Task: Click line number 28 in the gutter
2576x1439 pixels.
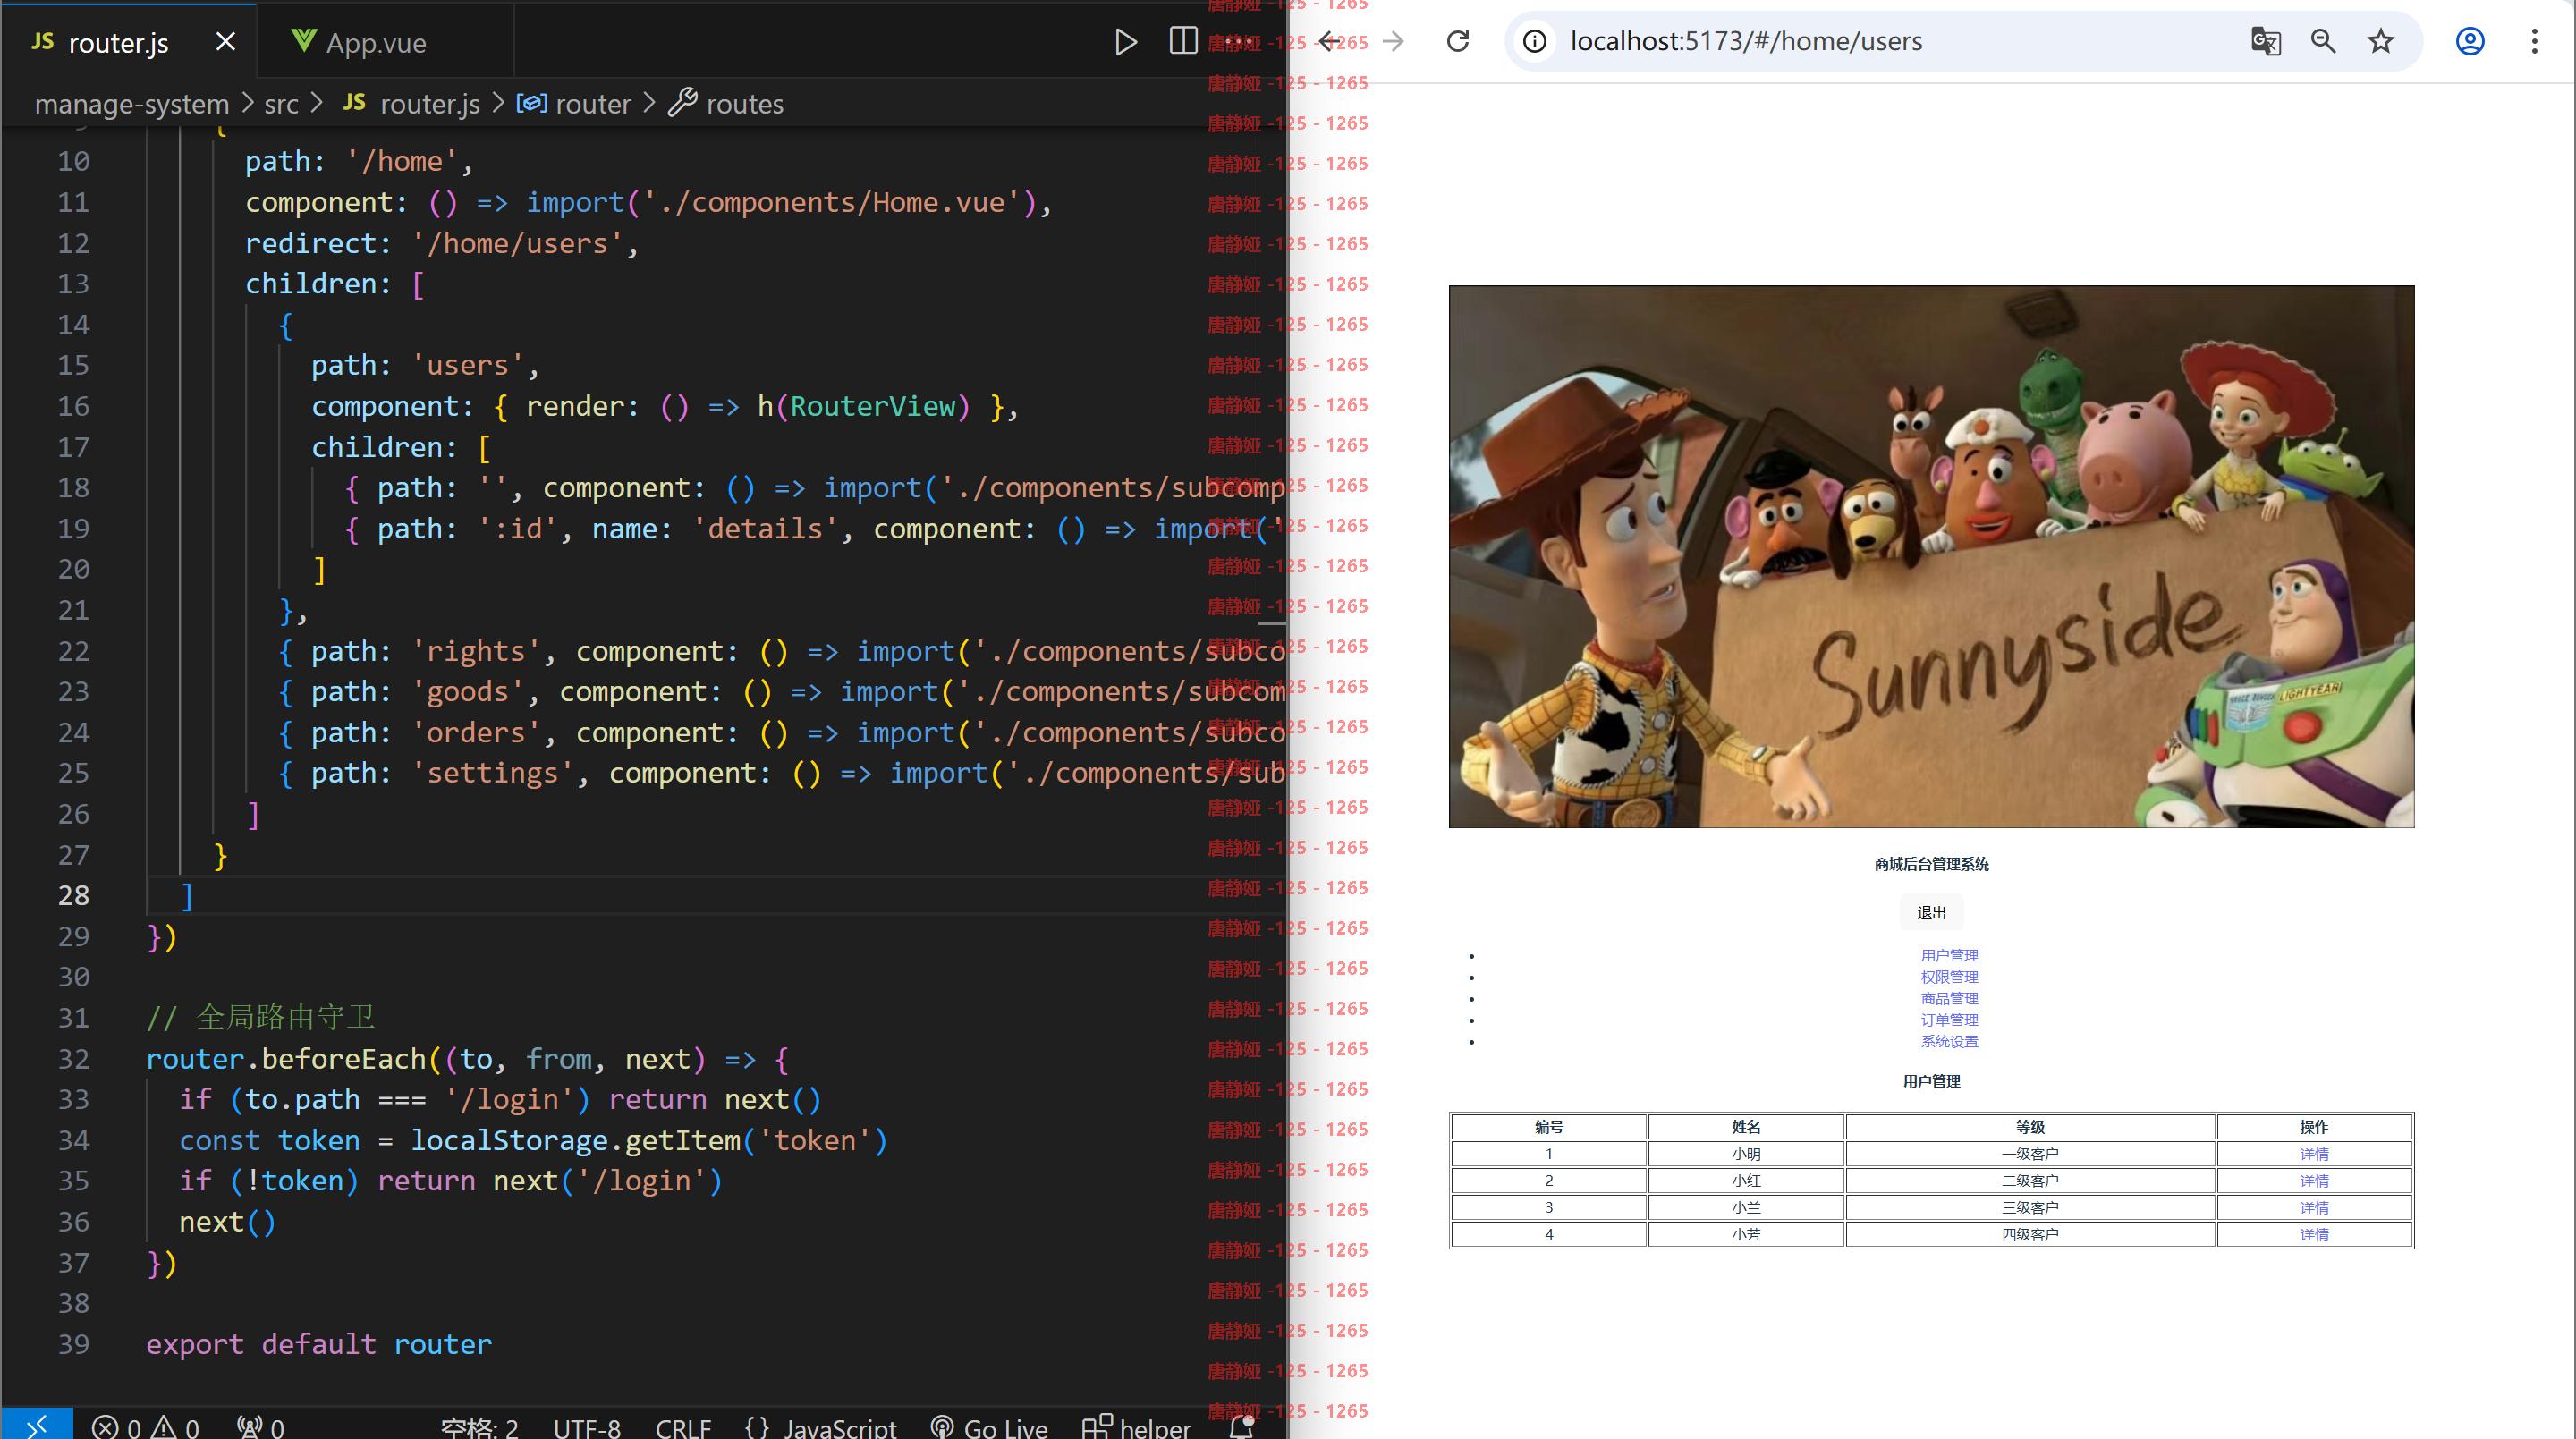Action: point(73,896)
